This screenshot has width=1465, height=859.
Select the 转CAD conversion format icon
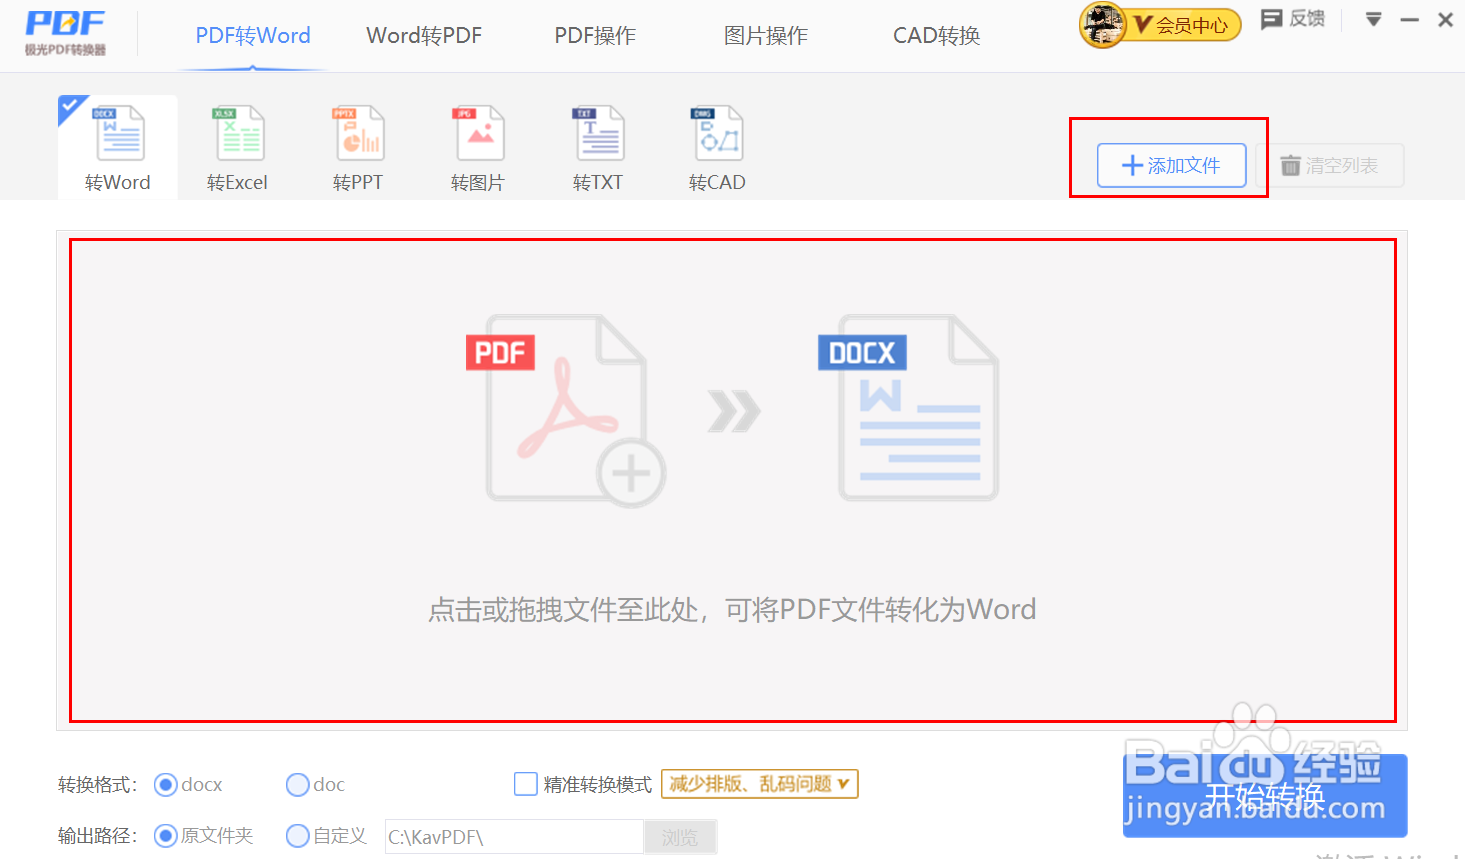pyautogui.click(x=716, y=145)
